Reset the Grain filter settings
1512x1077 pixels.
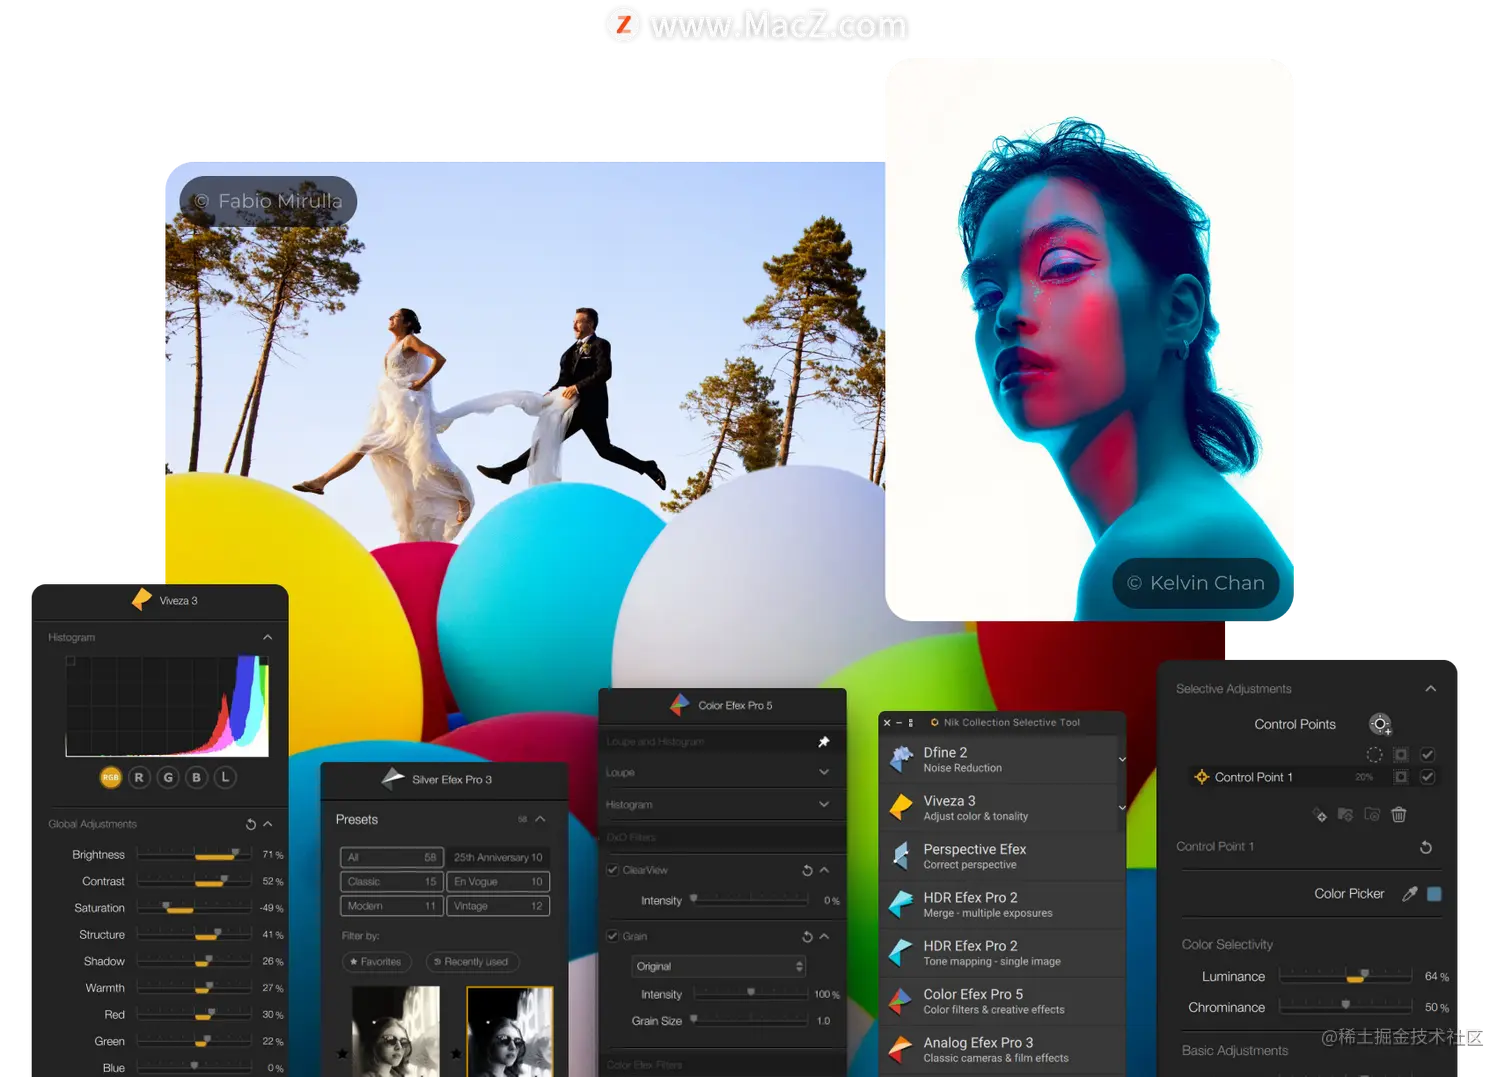807,936
